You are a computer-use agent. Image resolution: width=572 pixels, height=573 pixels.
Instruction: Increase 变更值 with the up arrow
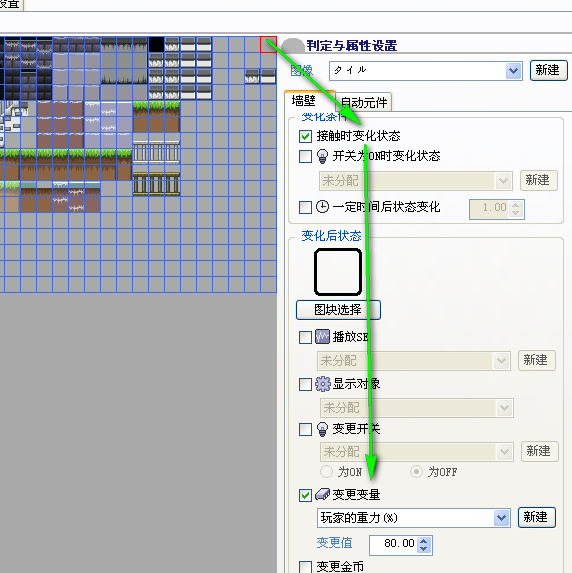pyautogui.click(x=424, y=541)
